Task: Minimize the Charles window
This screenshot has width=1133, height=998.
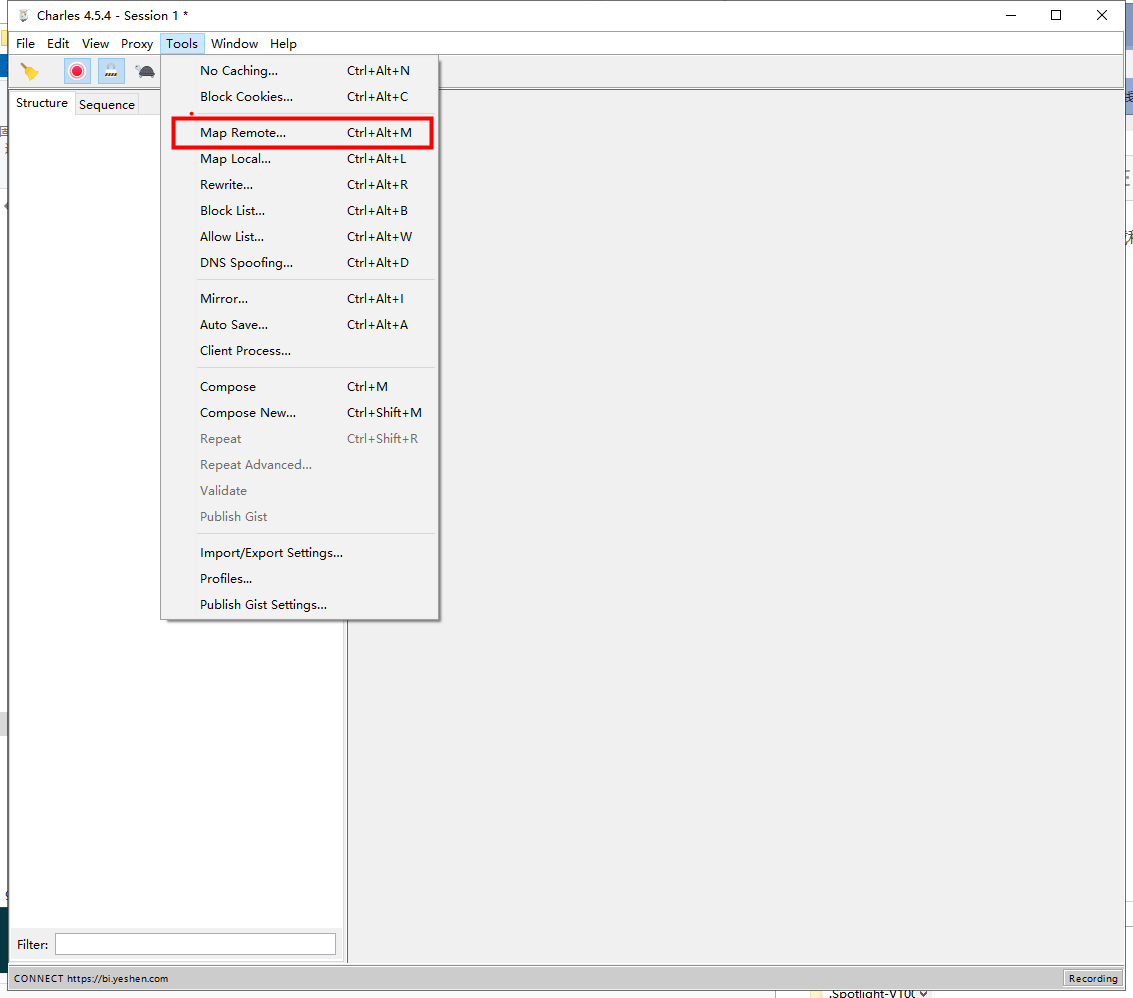Action: [1011, 15]
